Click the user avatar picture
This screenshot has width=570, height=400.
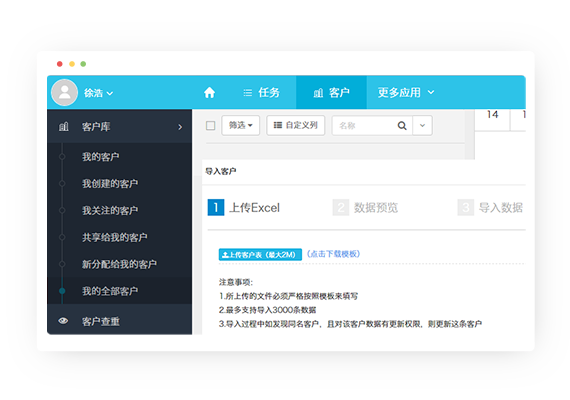click(x=65, y=92)
